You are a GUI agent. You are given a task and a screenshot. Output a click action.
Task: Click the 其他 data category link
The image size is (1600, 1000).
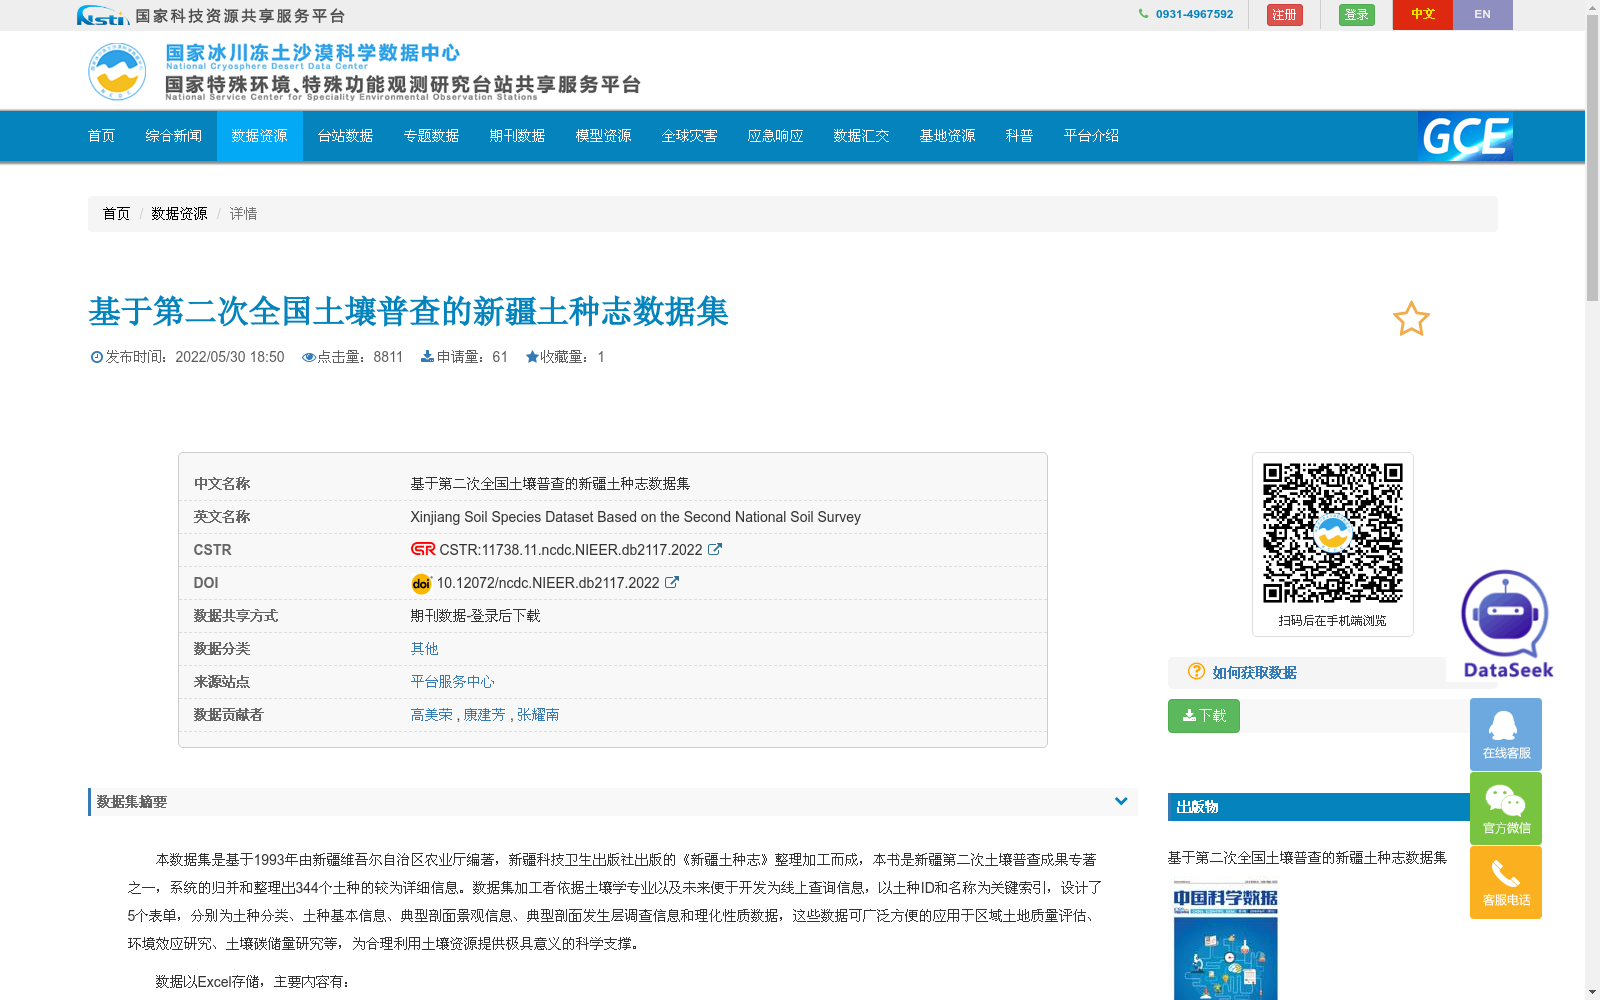tap(424, 649)
